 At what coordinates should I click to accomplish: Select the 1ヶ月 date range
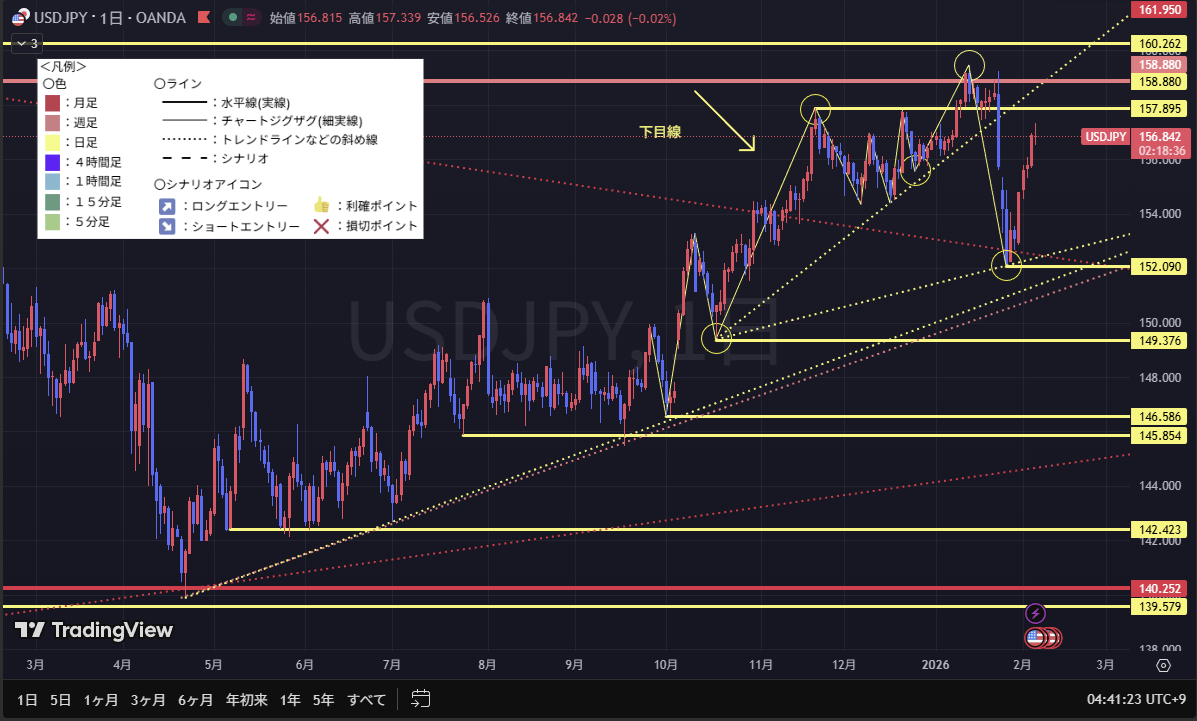[x=100, y=699]
